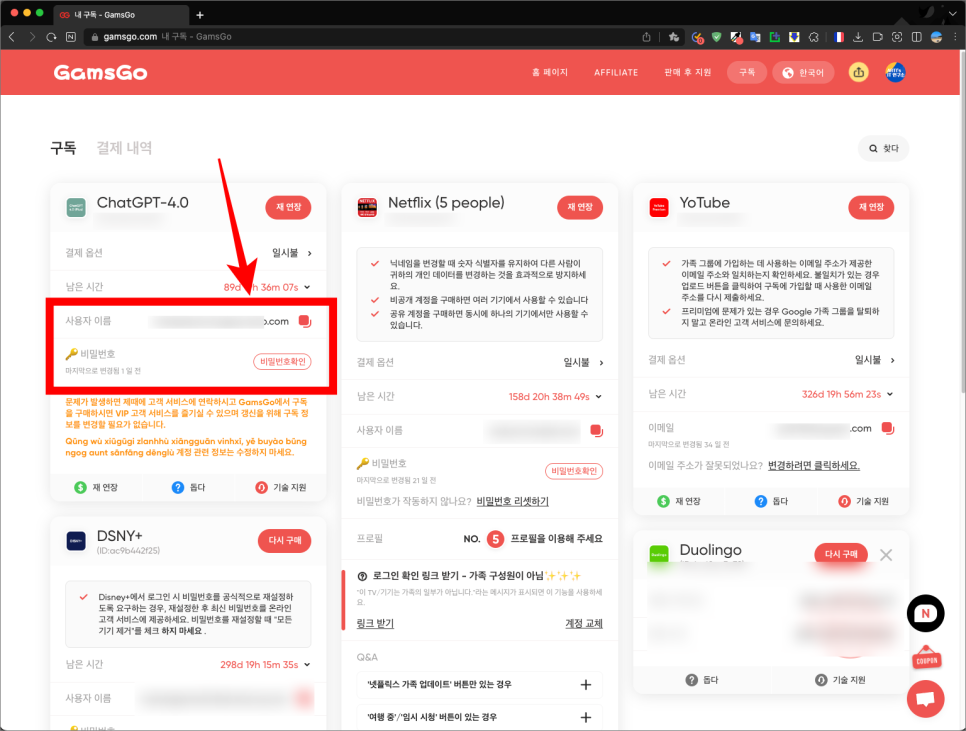Screen dimensions: 966x731
Task: Expand the '여행 중/임시 시청' Q&A item
Action: click(479, 717)
